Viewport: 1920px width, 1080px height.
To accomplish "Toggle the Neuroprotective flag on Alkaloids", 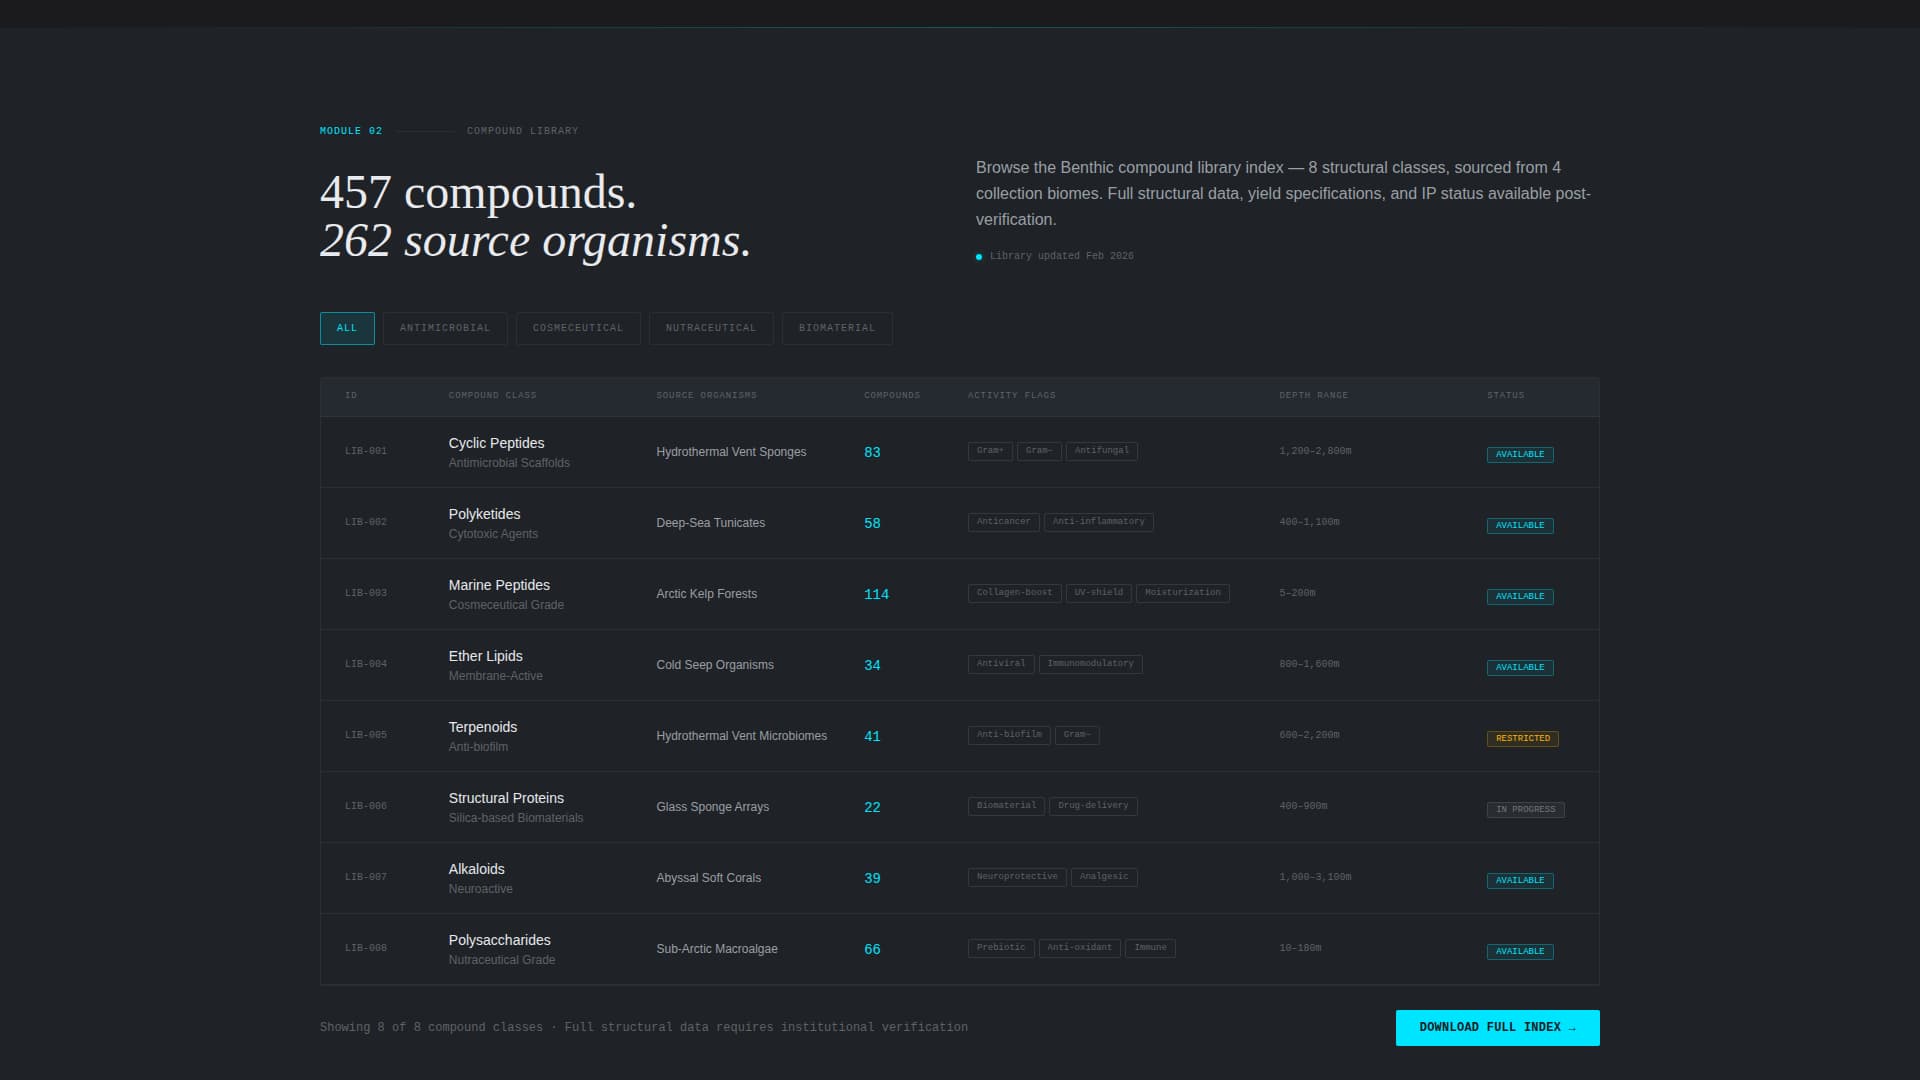I will (1016, 877).
